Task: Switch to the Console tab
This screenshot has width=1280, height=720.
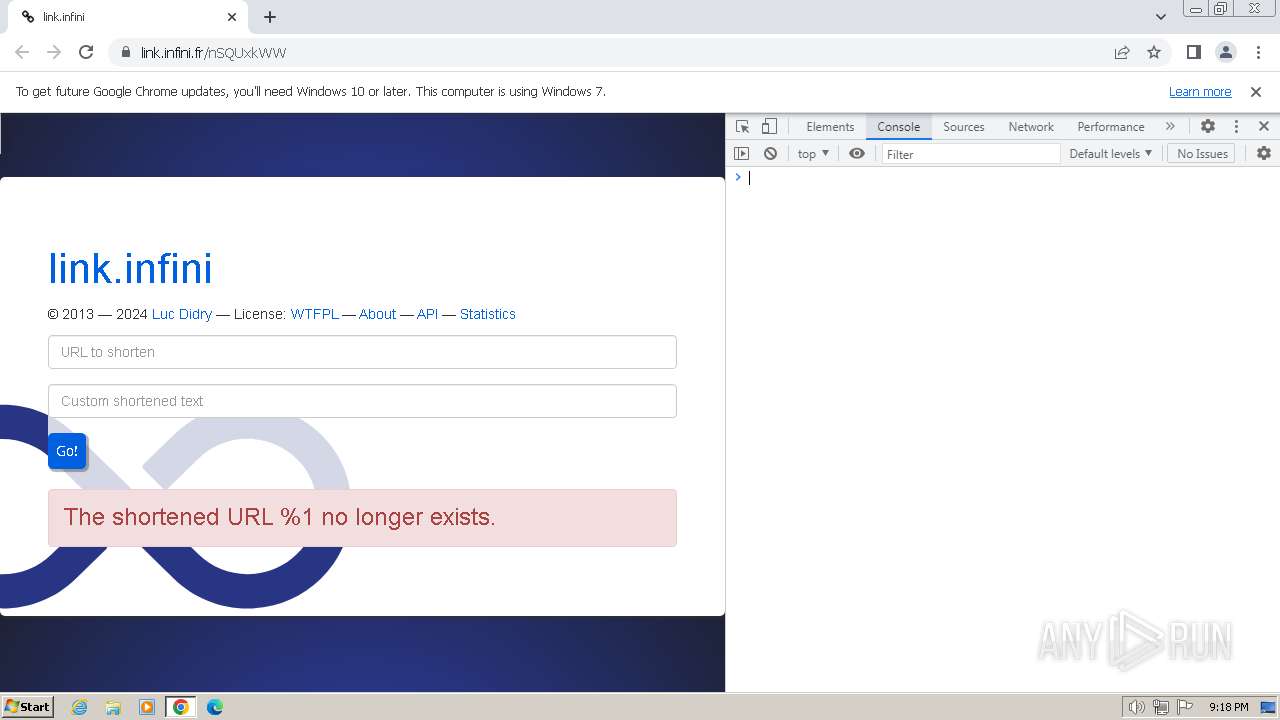Action: click(898, 127)
